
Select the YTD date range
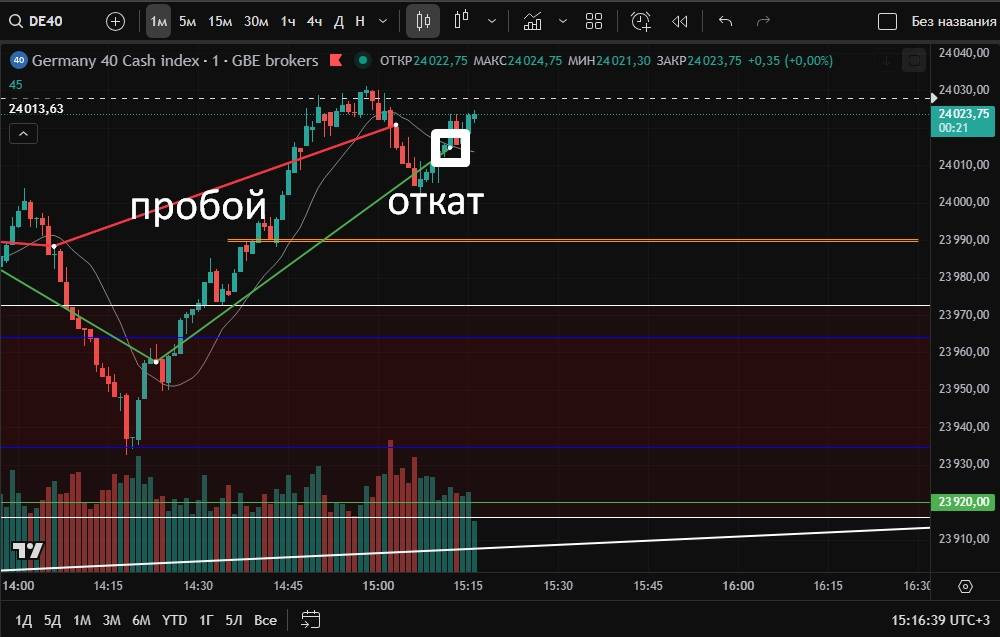tap(174, 620)
